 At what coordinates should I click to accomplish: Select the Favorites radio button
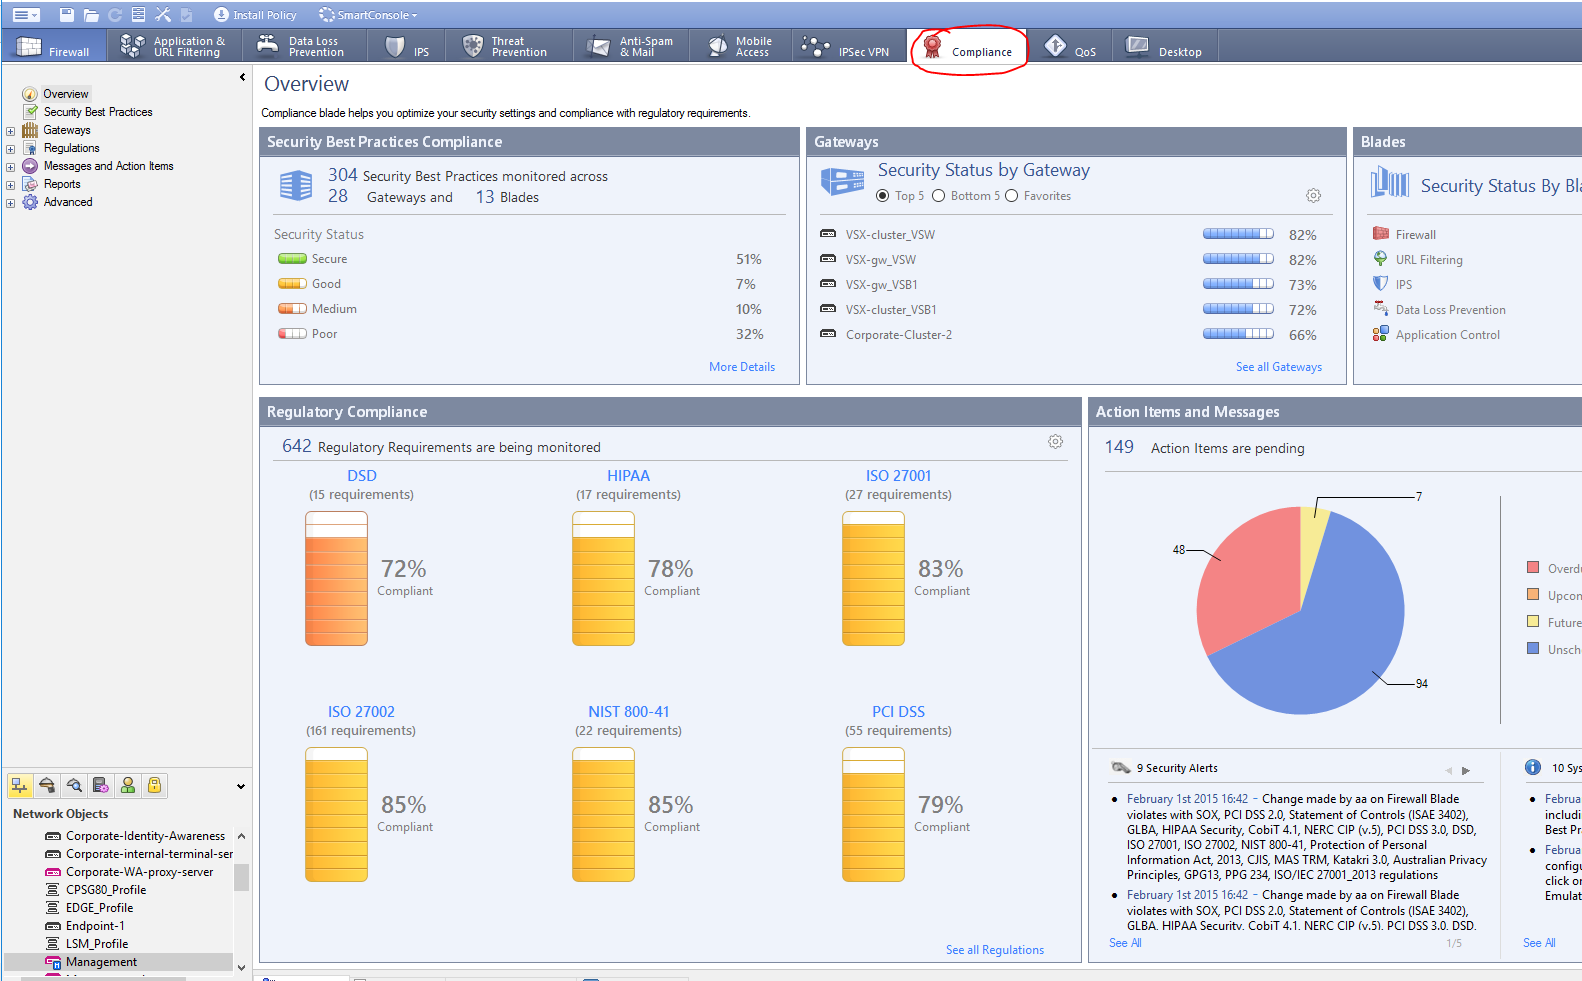1011,196
